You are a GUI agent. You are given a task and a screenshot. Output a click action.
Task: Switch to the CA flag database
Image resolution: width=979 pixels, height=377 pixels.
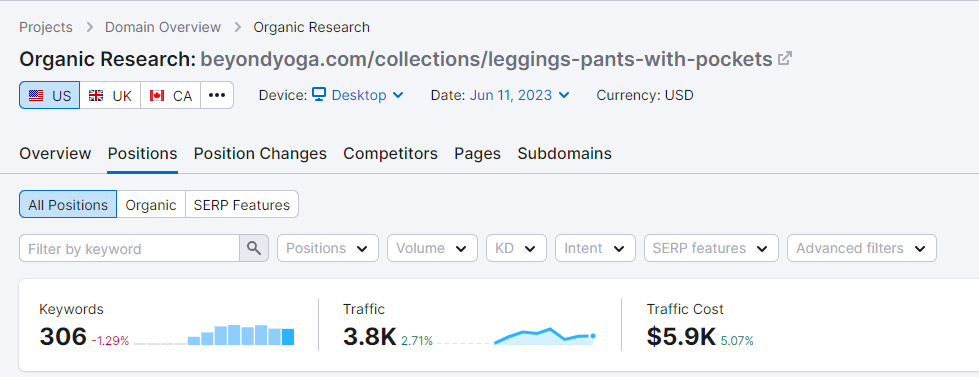170,95
